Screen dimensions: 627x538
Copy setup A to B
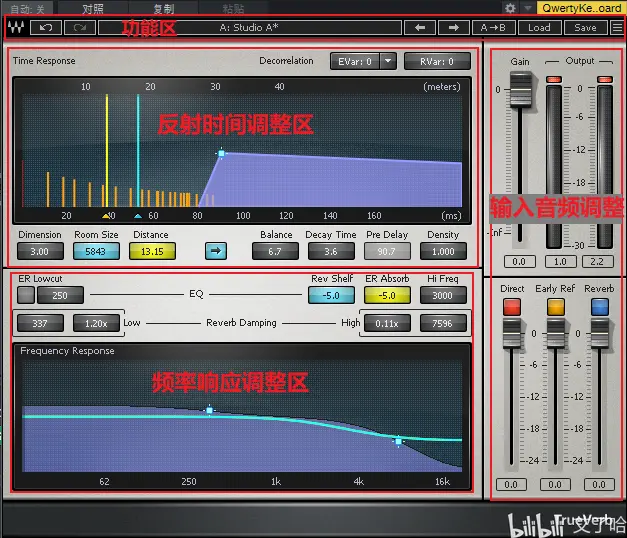point(493,28)
